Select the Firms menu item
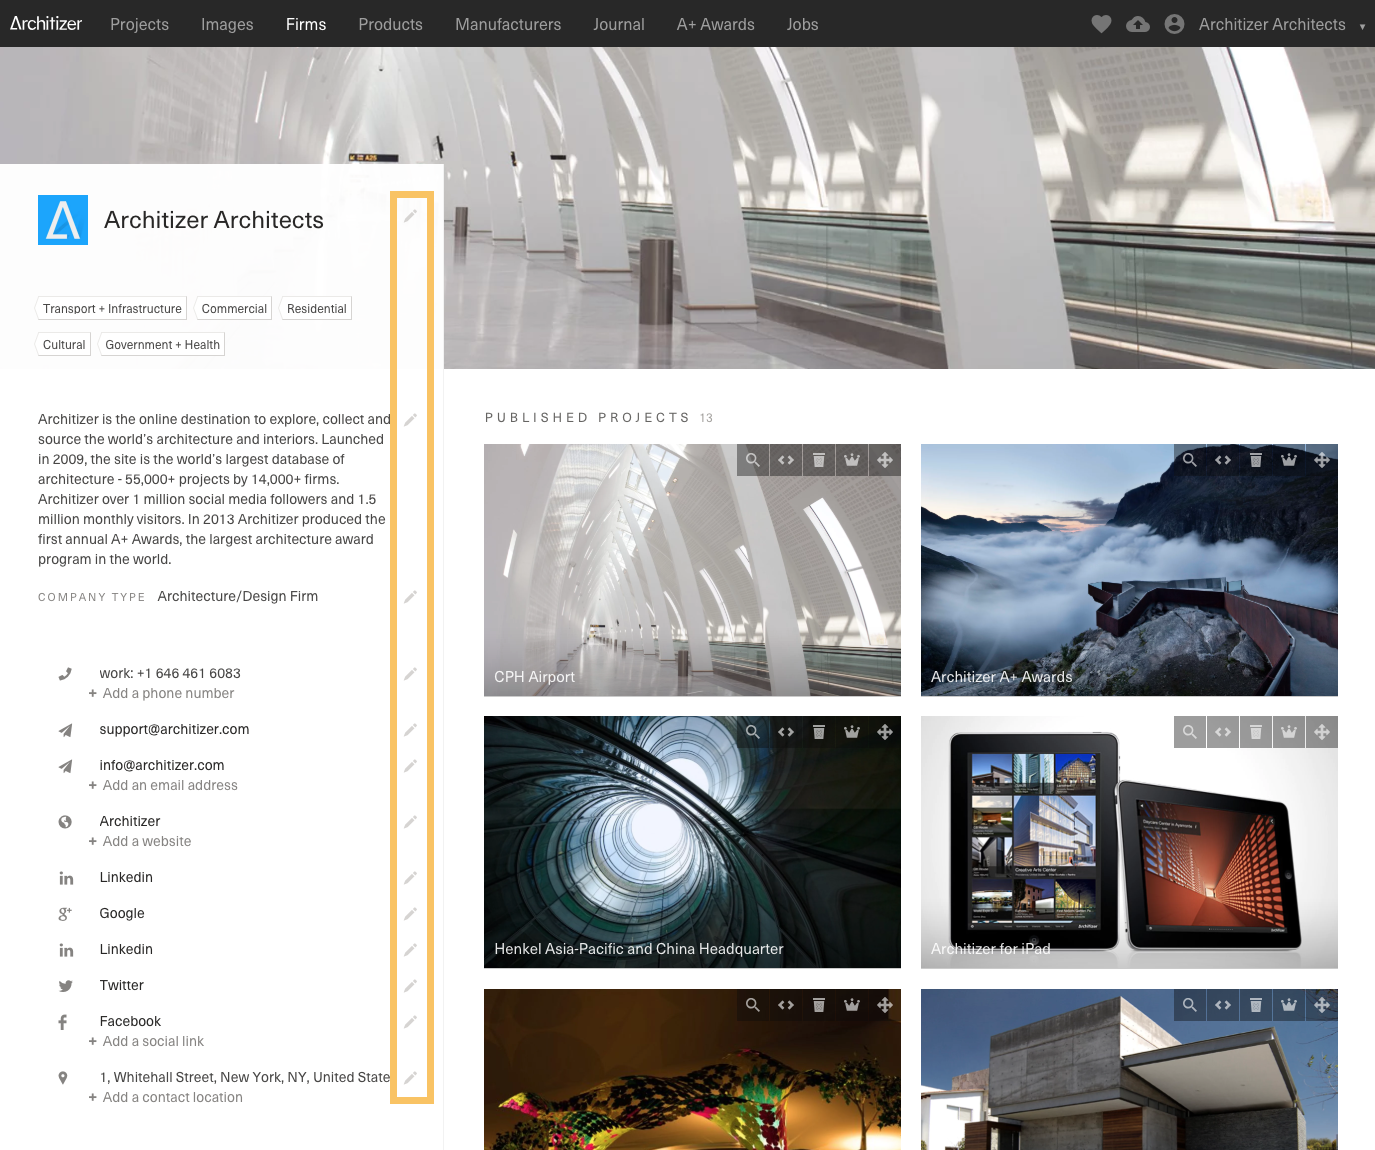Screen dimensions: 1375x1150 pos(306,24)
